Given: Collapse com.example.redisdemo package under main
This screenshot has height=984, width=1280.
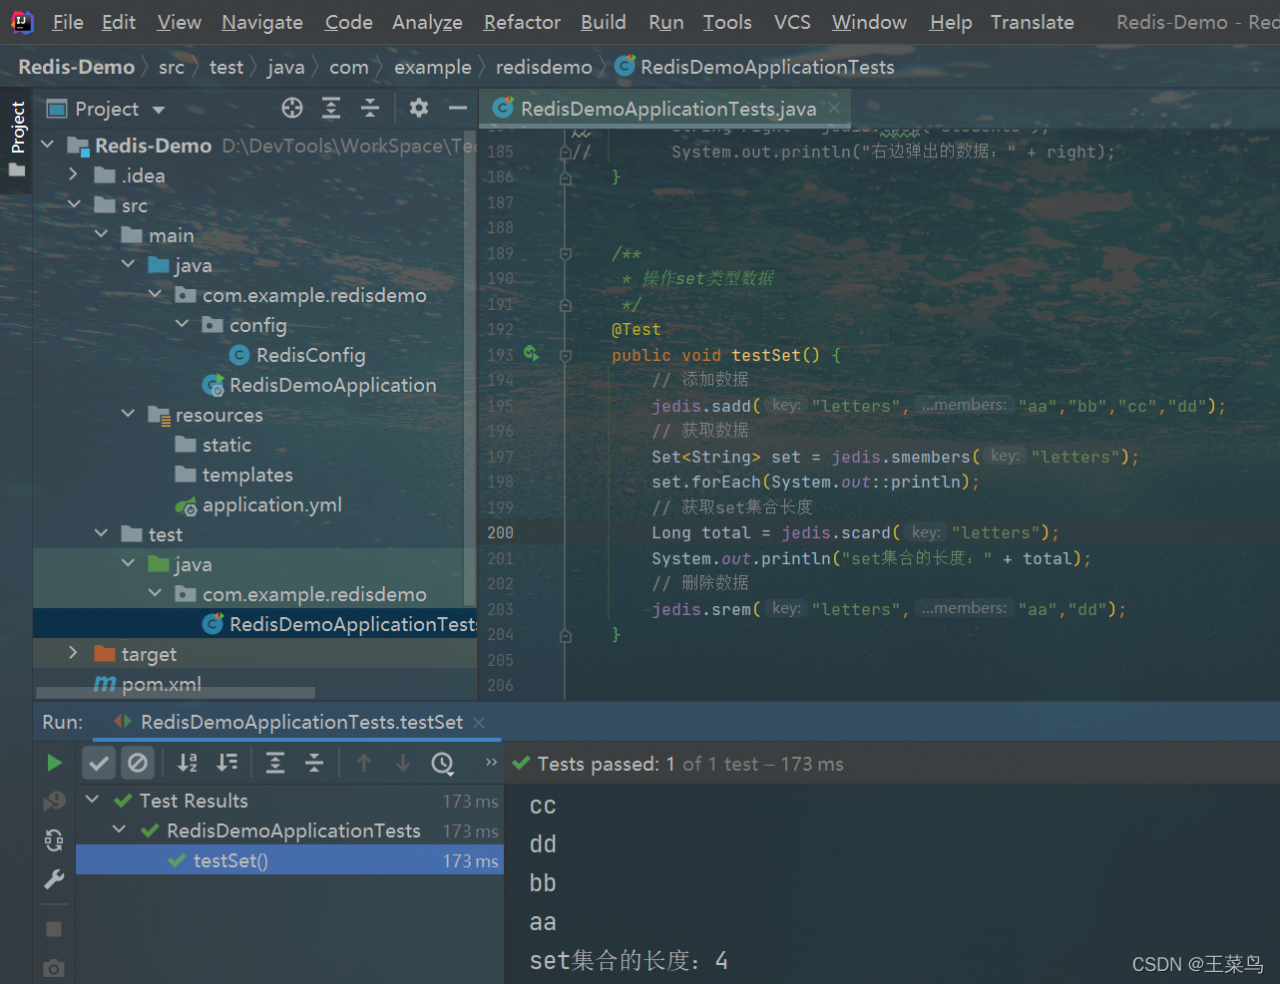Looking at the screenshot, I should (x=154, y=295).
